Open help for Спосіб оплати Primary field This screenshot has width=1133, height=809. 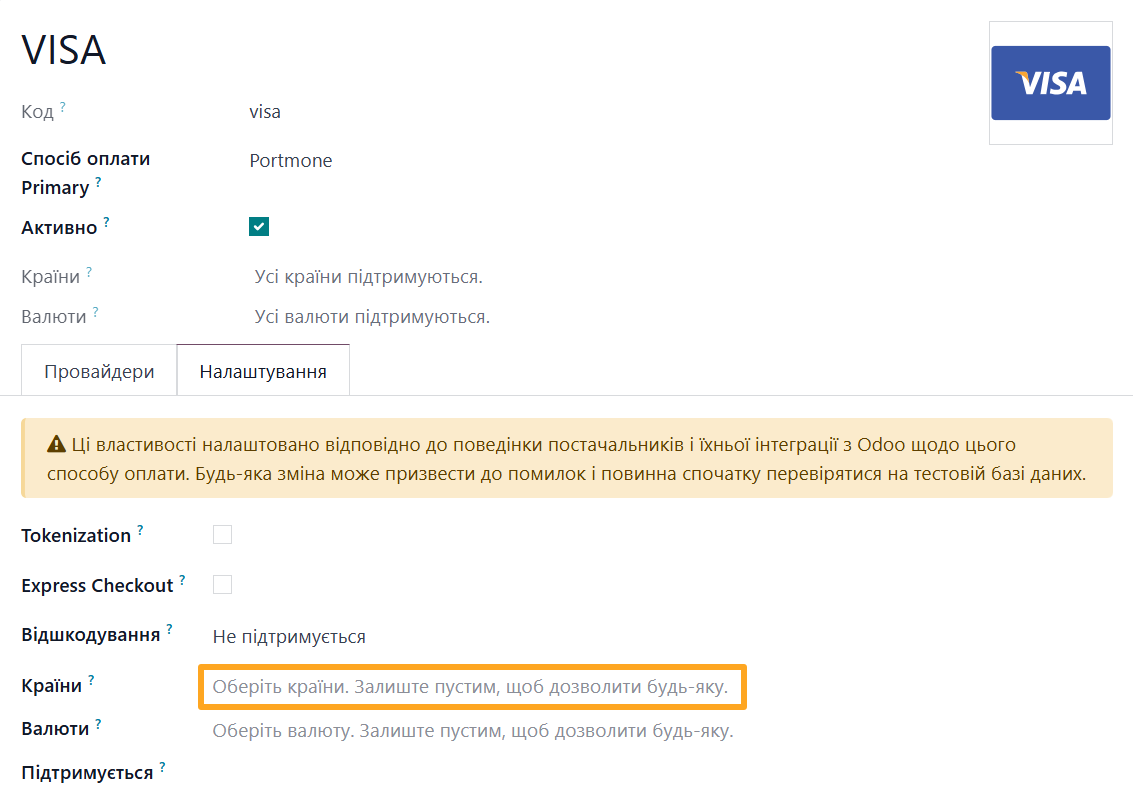pyautogui.click(x=98, y=181)
